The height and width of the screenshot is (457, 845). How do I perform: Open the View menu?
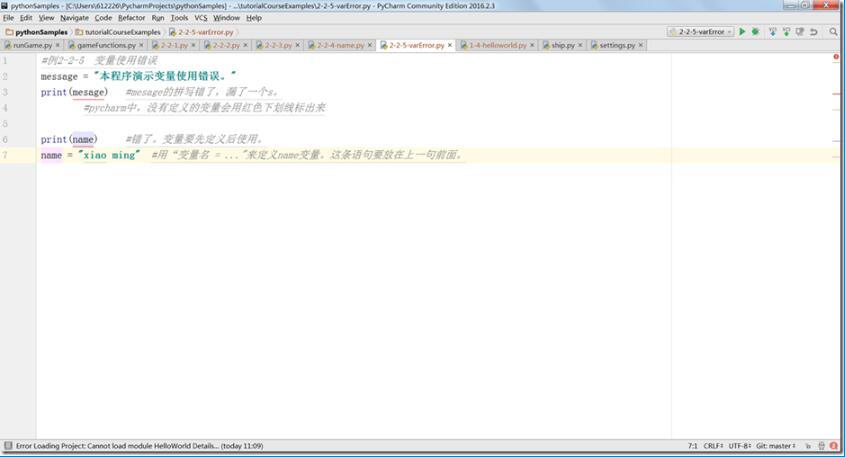46,18
